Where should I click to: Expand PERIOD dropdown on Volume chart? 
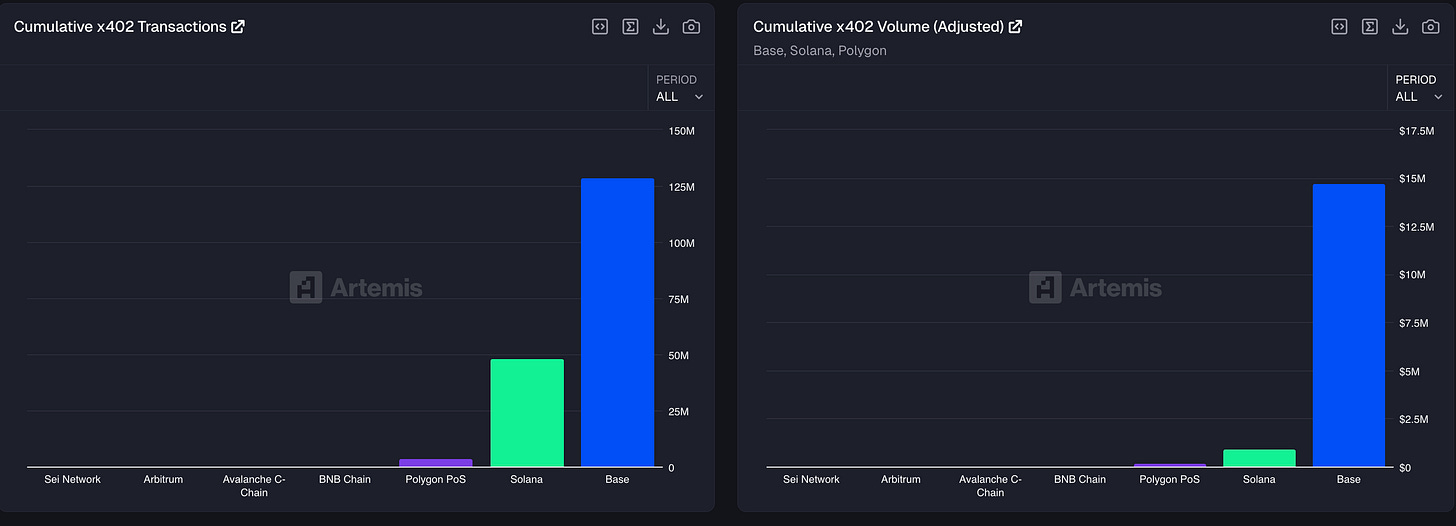1420,88
